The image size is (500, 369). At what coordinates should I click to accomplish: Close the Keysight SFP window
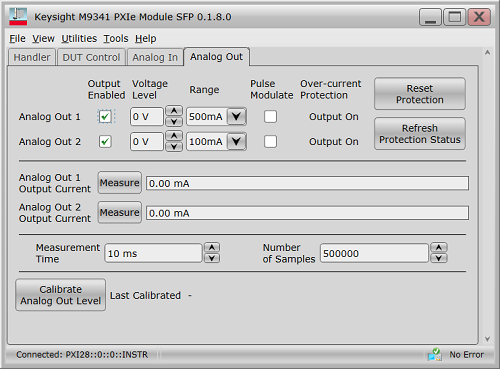(x=479, y=17)
